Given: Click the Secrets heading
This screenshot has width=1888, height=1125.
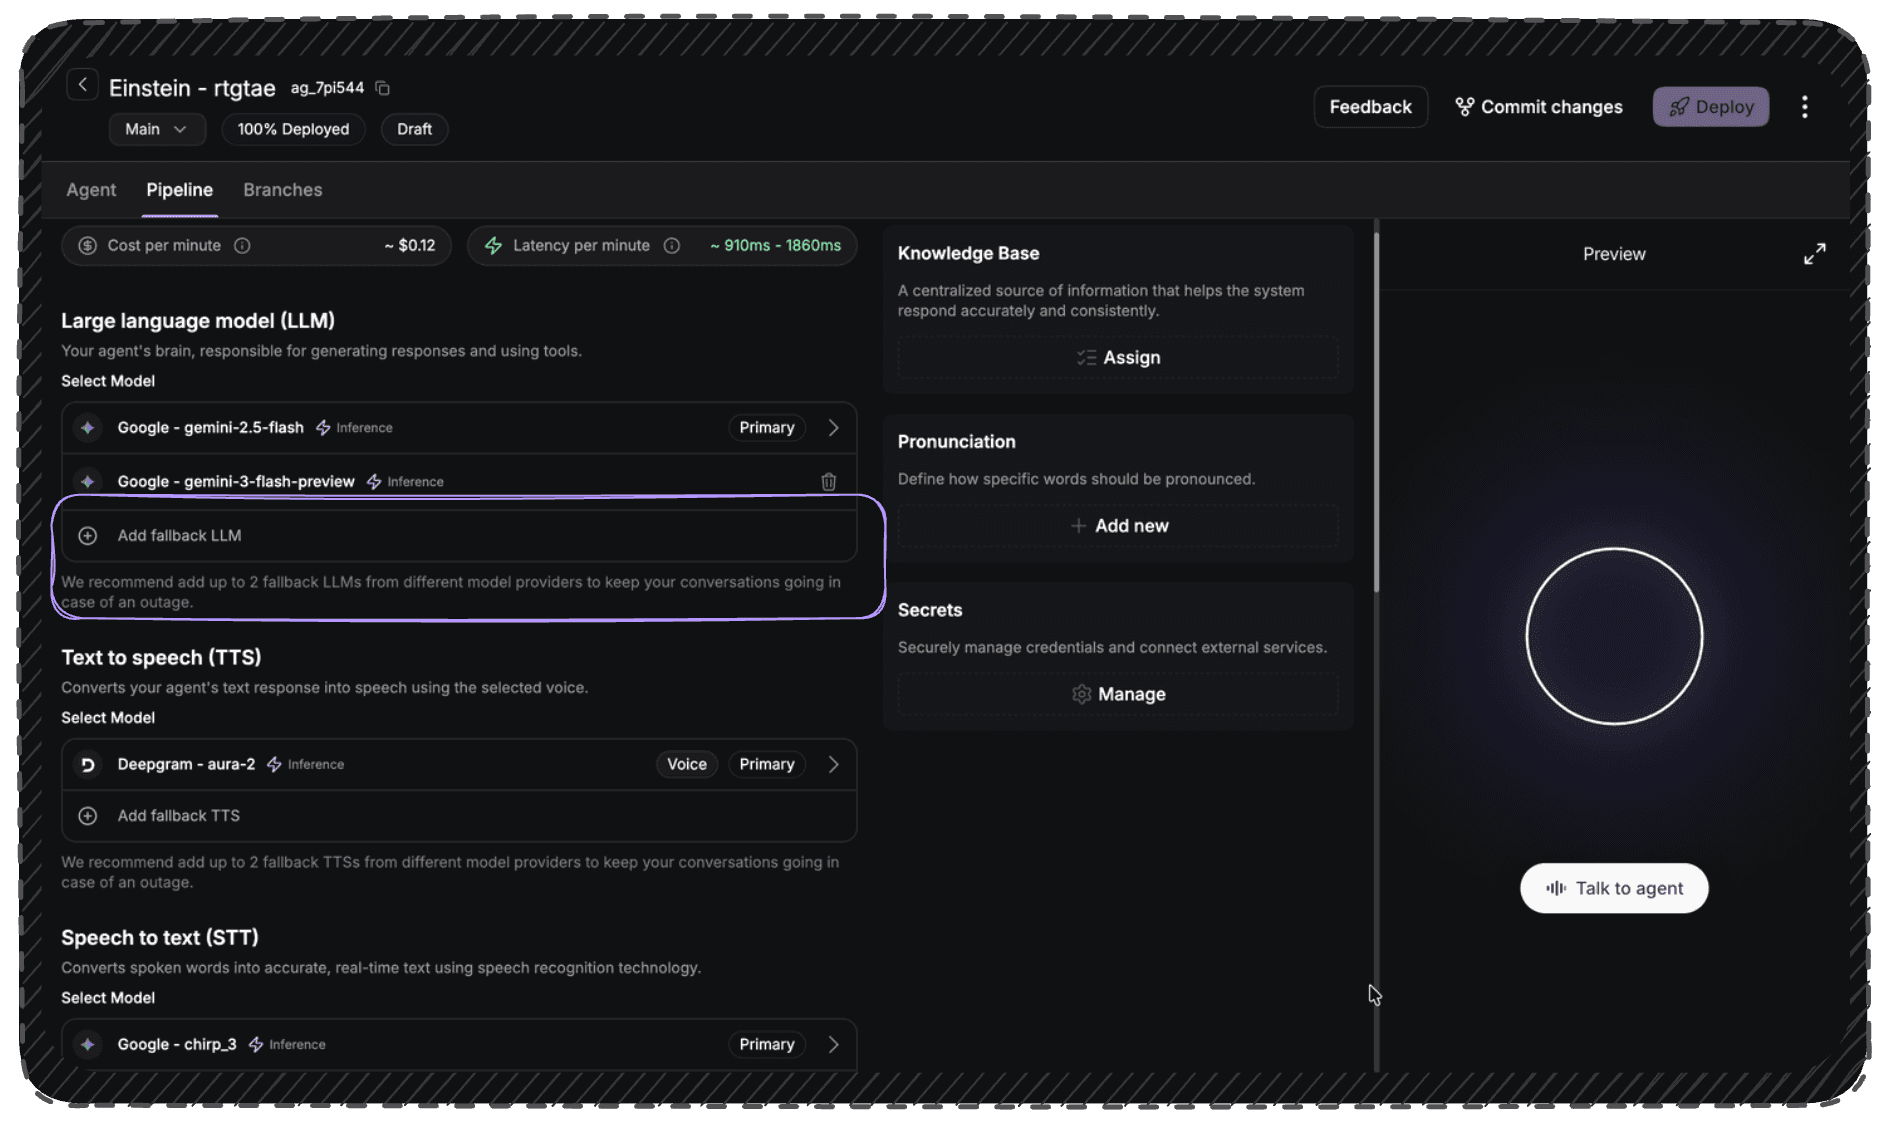Looking at the screenshot, I should [930, 610].
